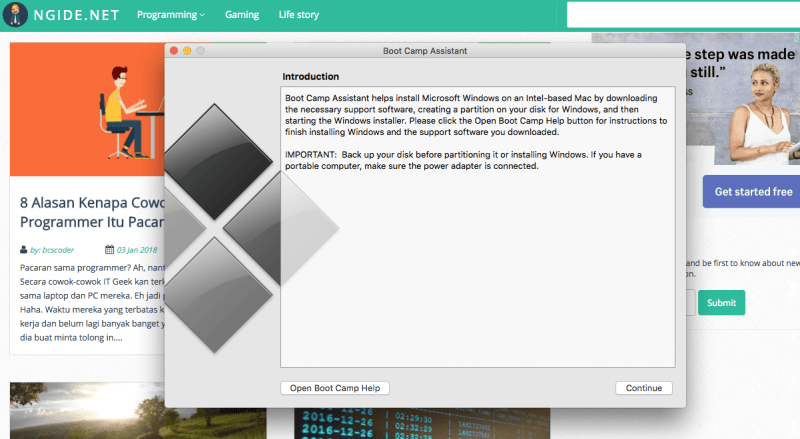
Task: Click the newsletter email input field
Action: pyautogui.click(x=690, y=303)
